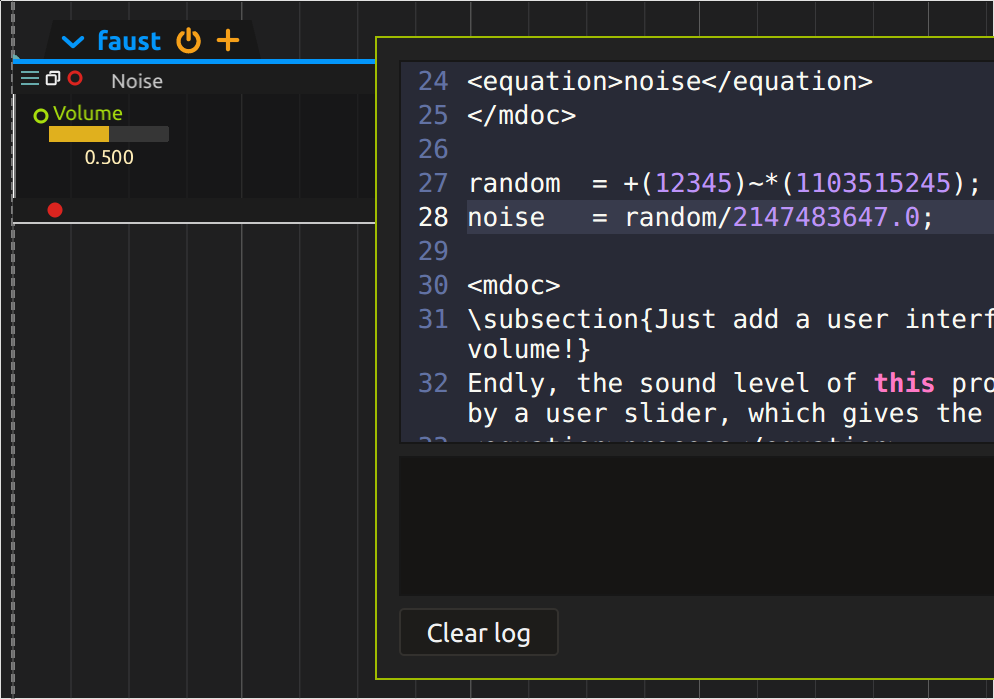Click the orange power icon beside faust
The width and height of the screenshot is (994, 699).
(189, 41)
